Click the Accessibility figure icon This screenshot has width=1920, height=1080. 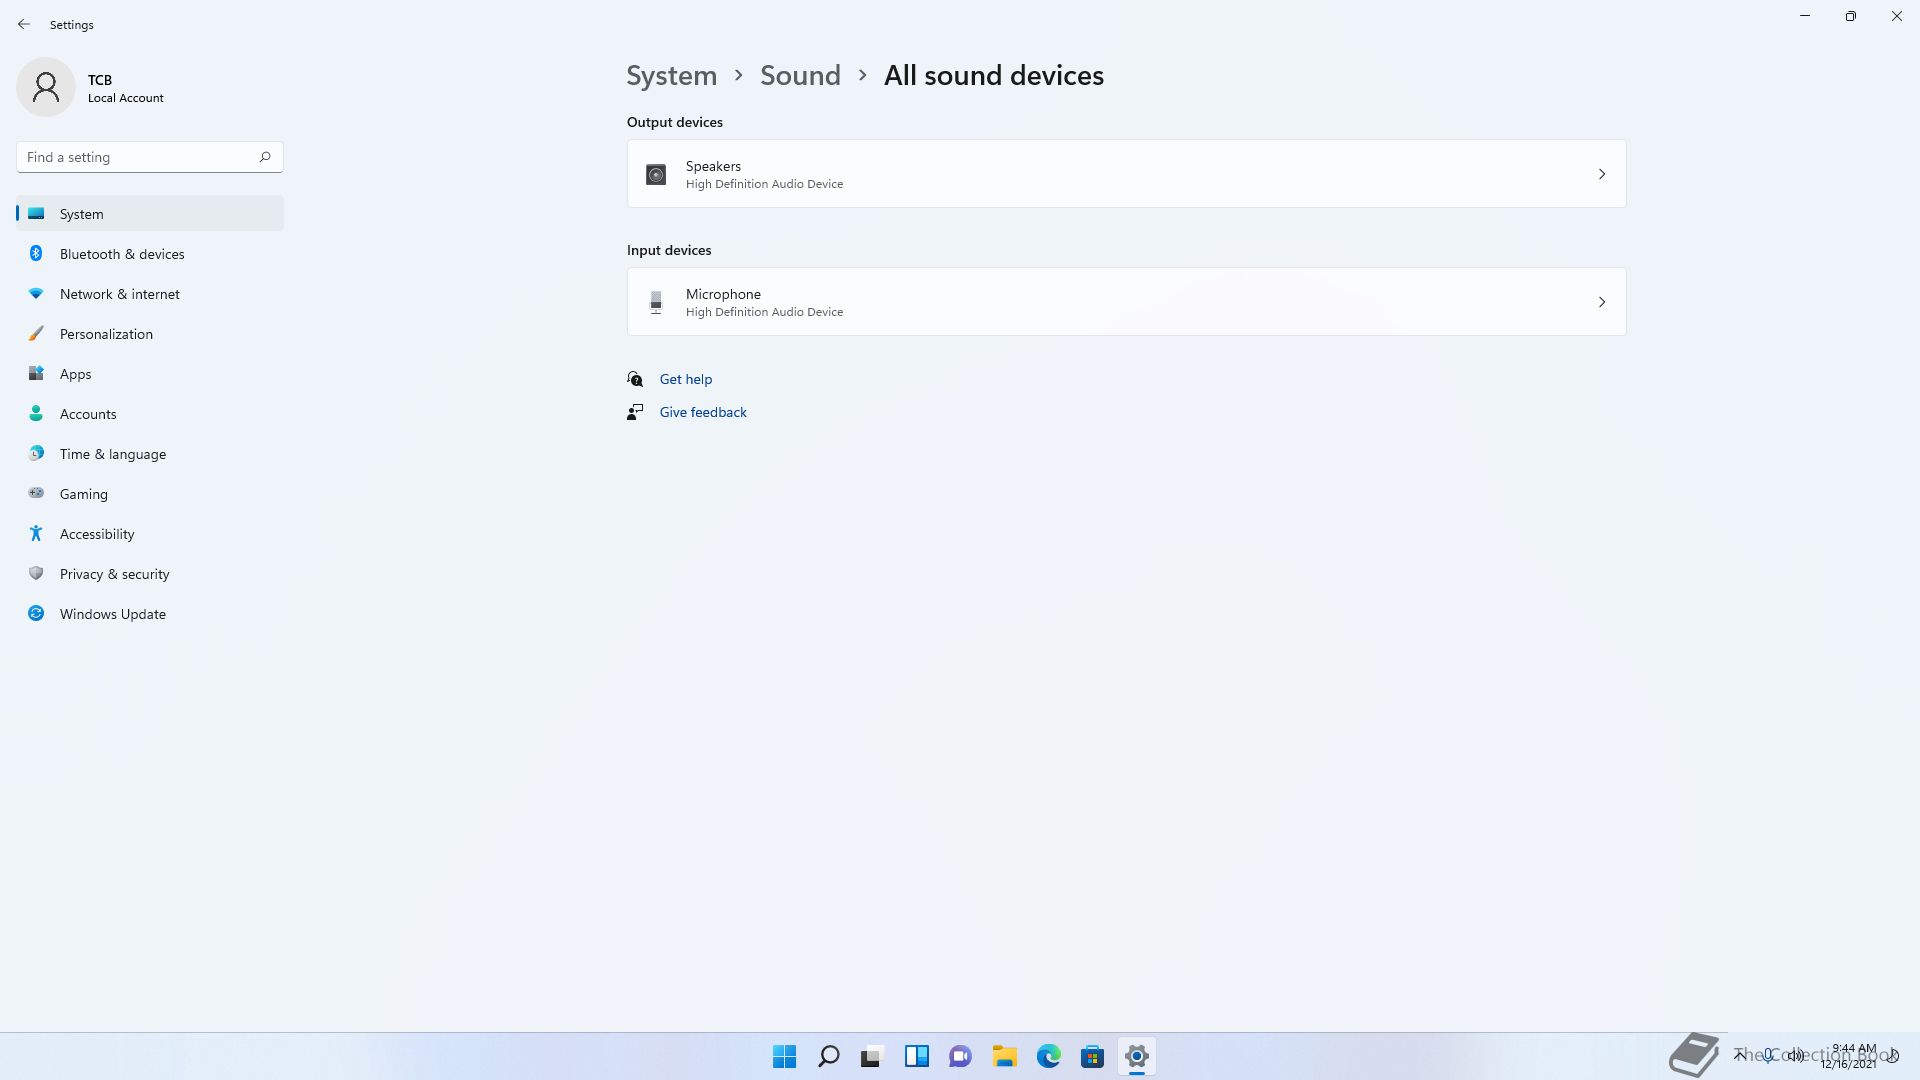pos(36,533)
